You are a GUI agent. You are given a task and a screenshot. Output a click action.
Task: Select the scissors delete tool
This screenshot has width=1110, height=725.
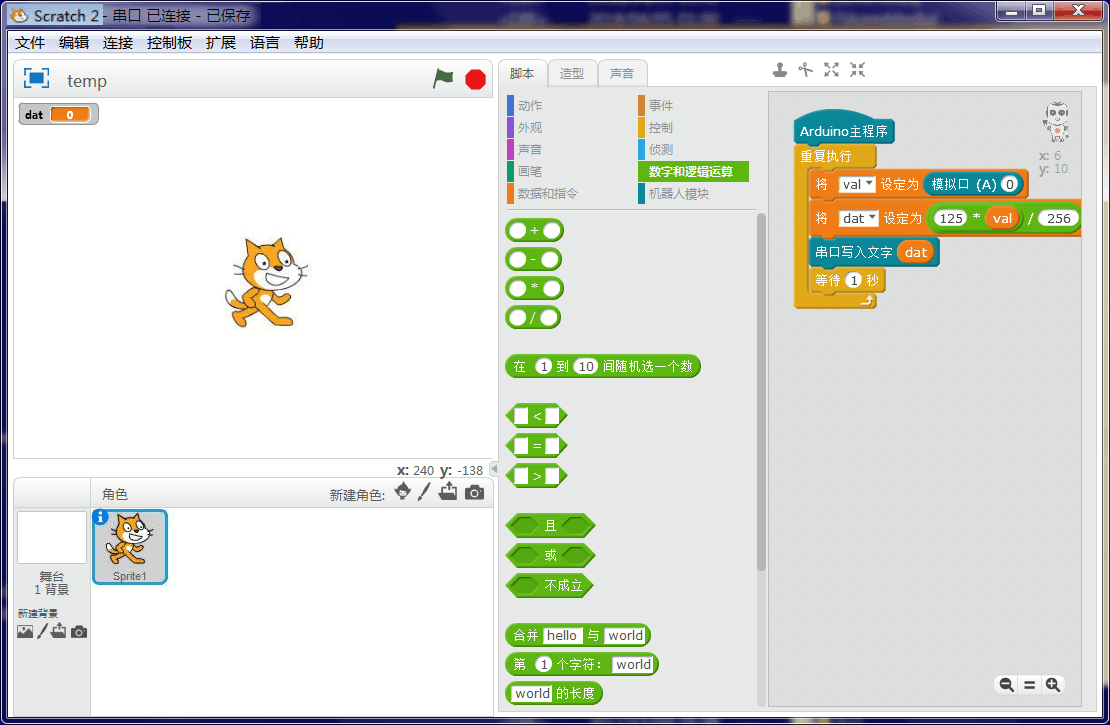click(806, 69)
